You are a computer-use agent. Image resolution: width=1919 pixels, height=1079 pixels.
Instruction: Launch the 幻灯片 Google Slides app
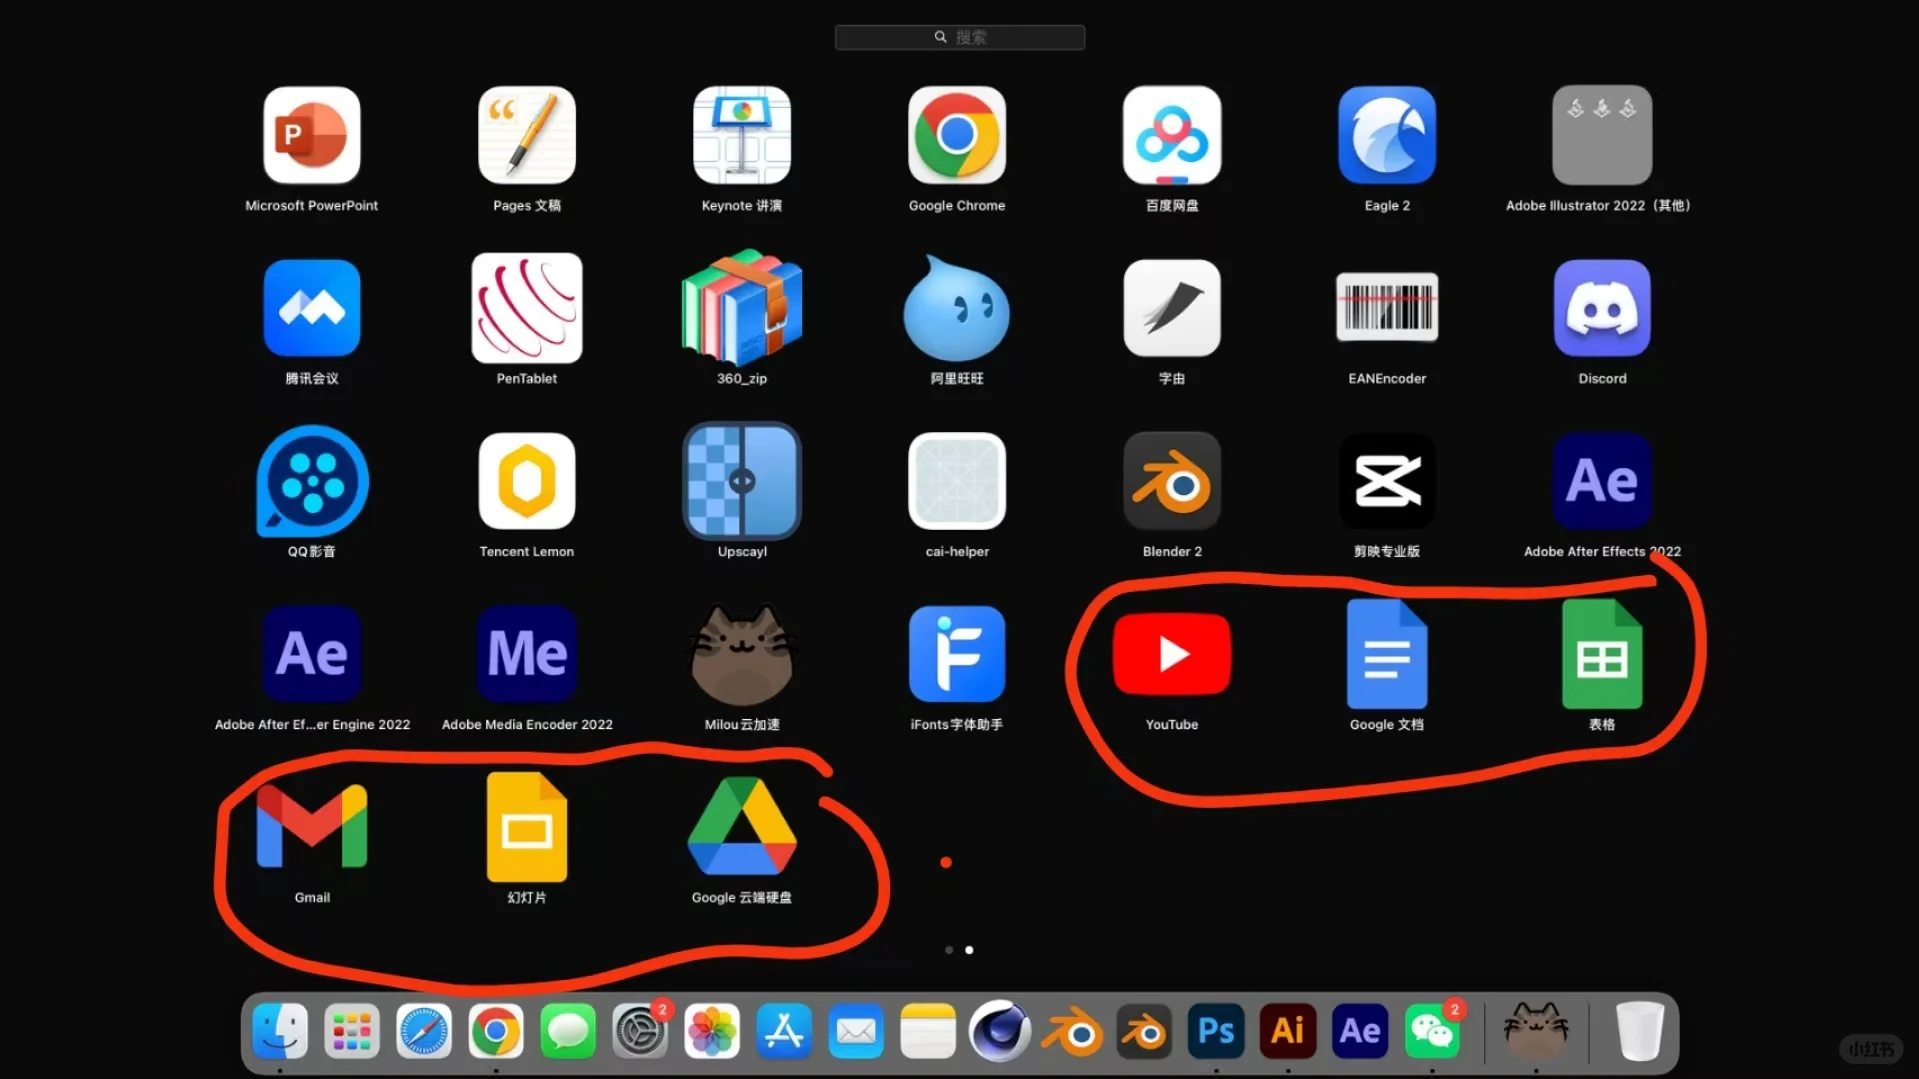527,827
